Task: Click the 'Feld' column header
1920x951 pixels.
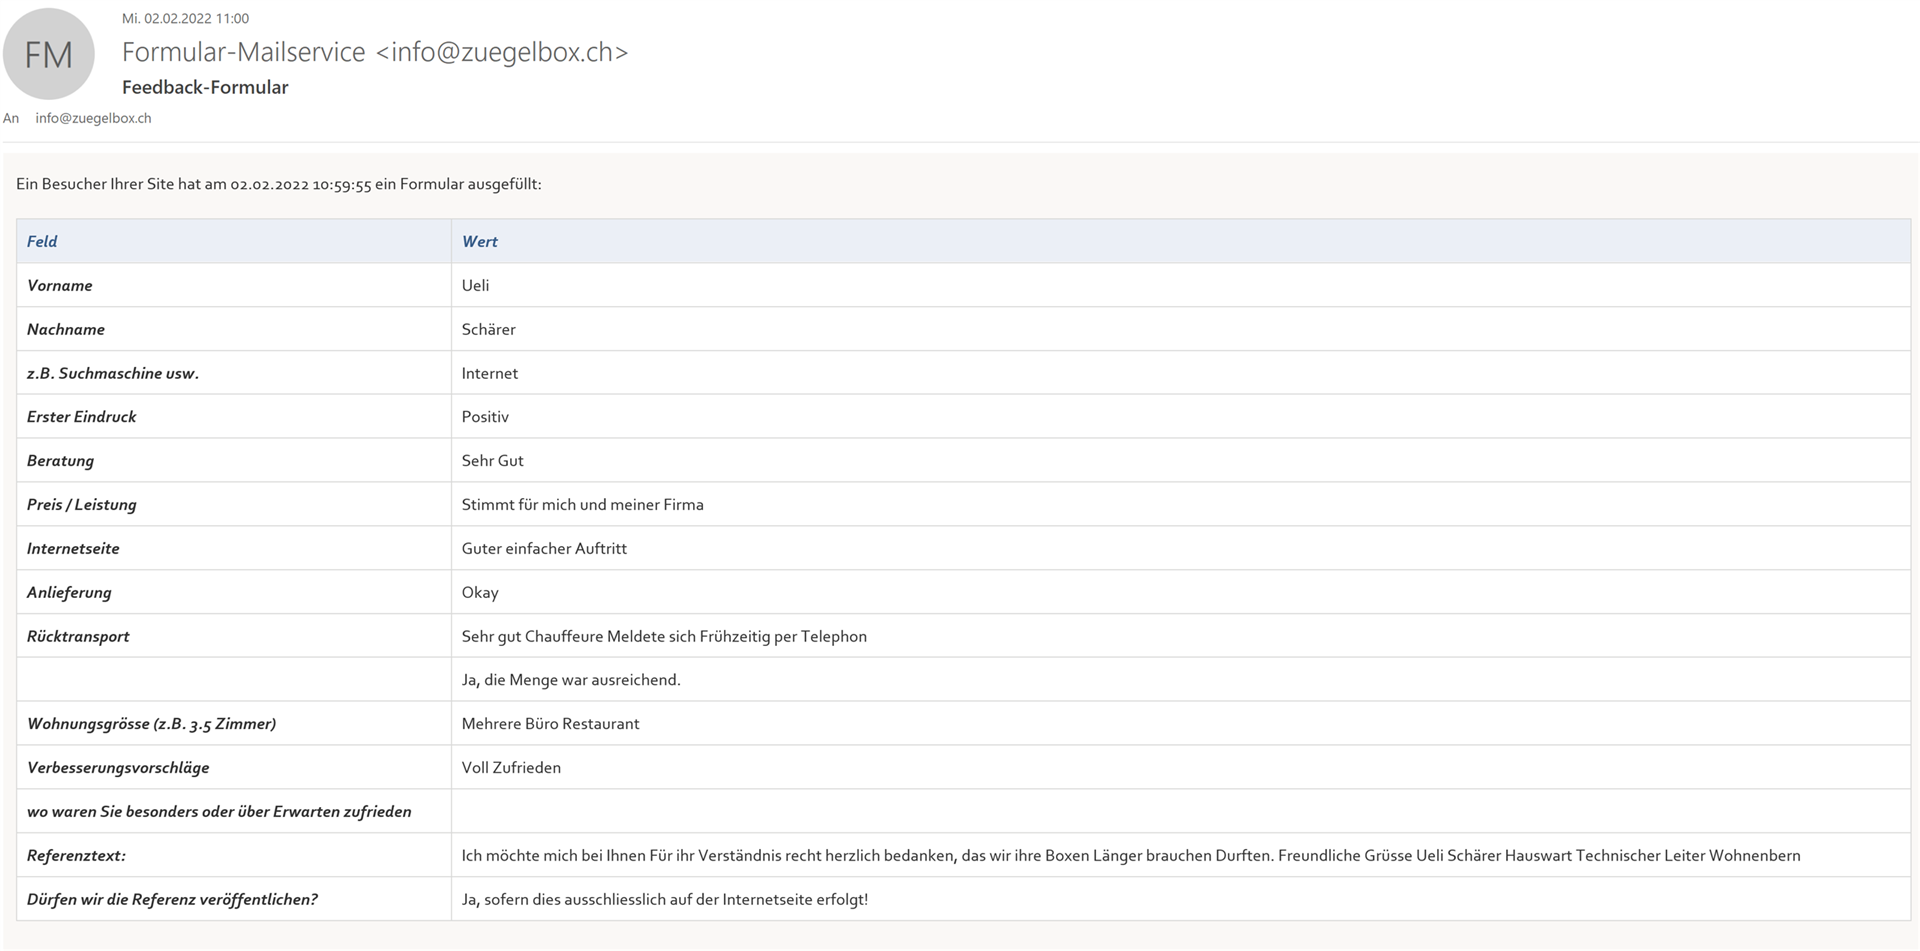Action: click(x=42, y=241)
